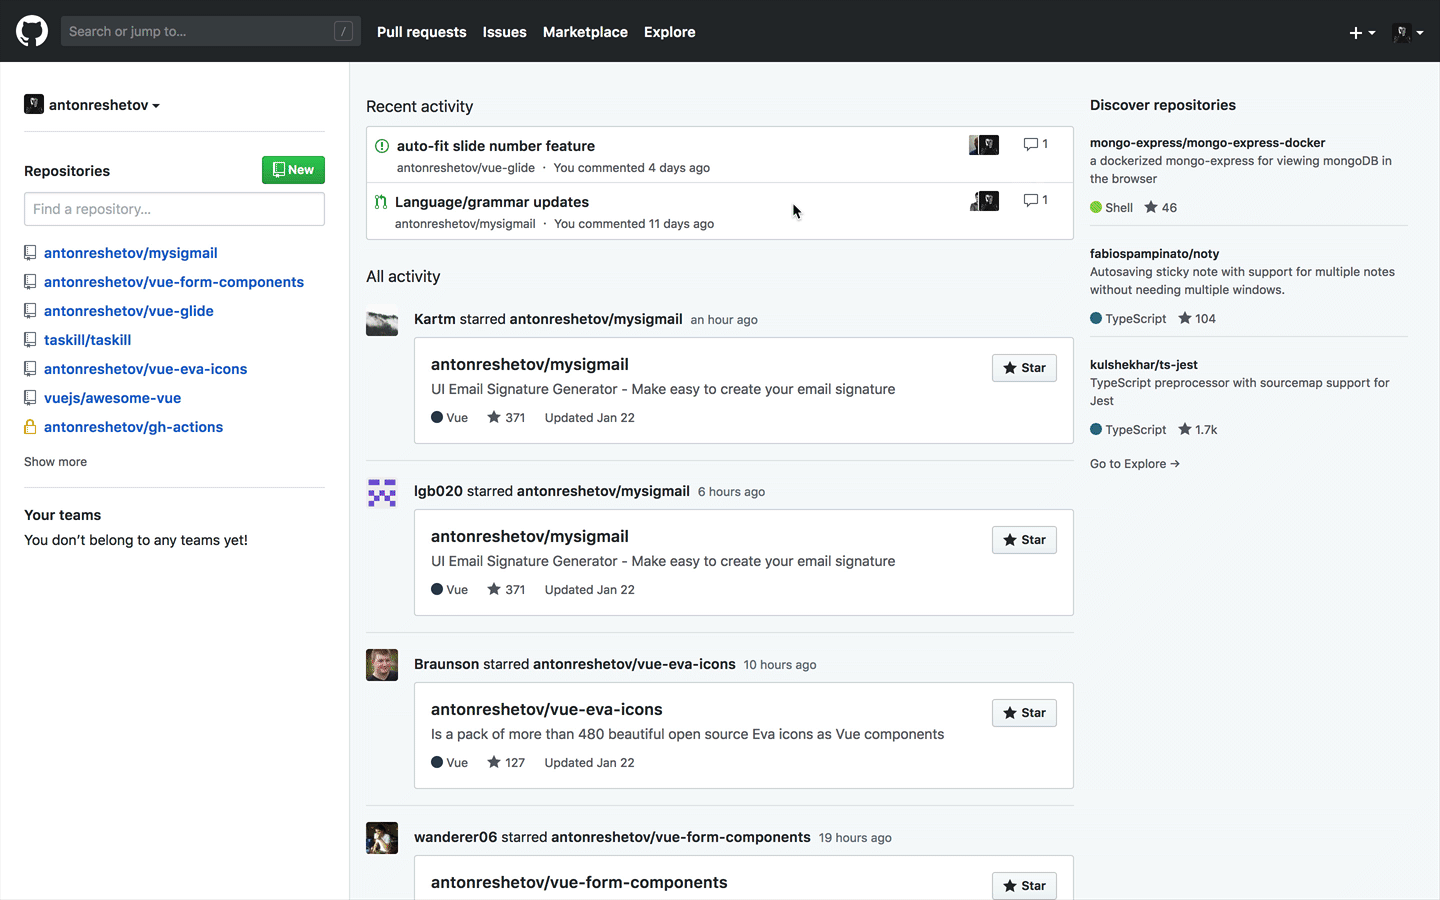1440x900 pixels.
Task: Click participant avatars on auto-fit slide row
Action: (984, 145)
